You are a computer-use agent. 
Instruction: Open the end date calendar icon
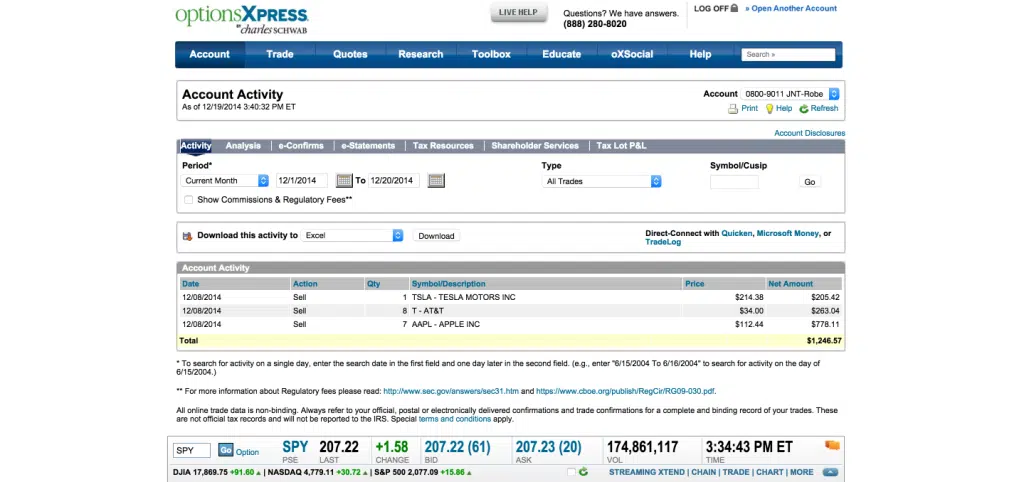(x=436, y=180)
